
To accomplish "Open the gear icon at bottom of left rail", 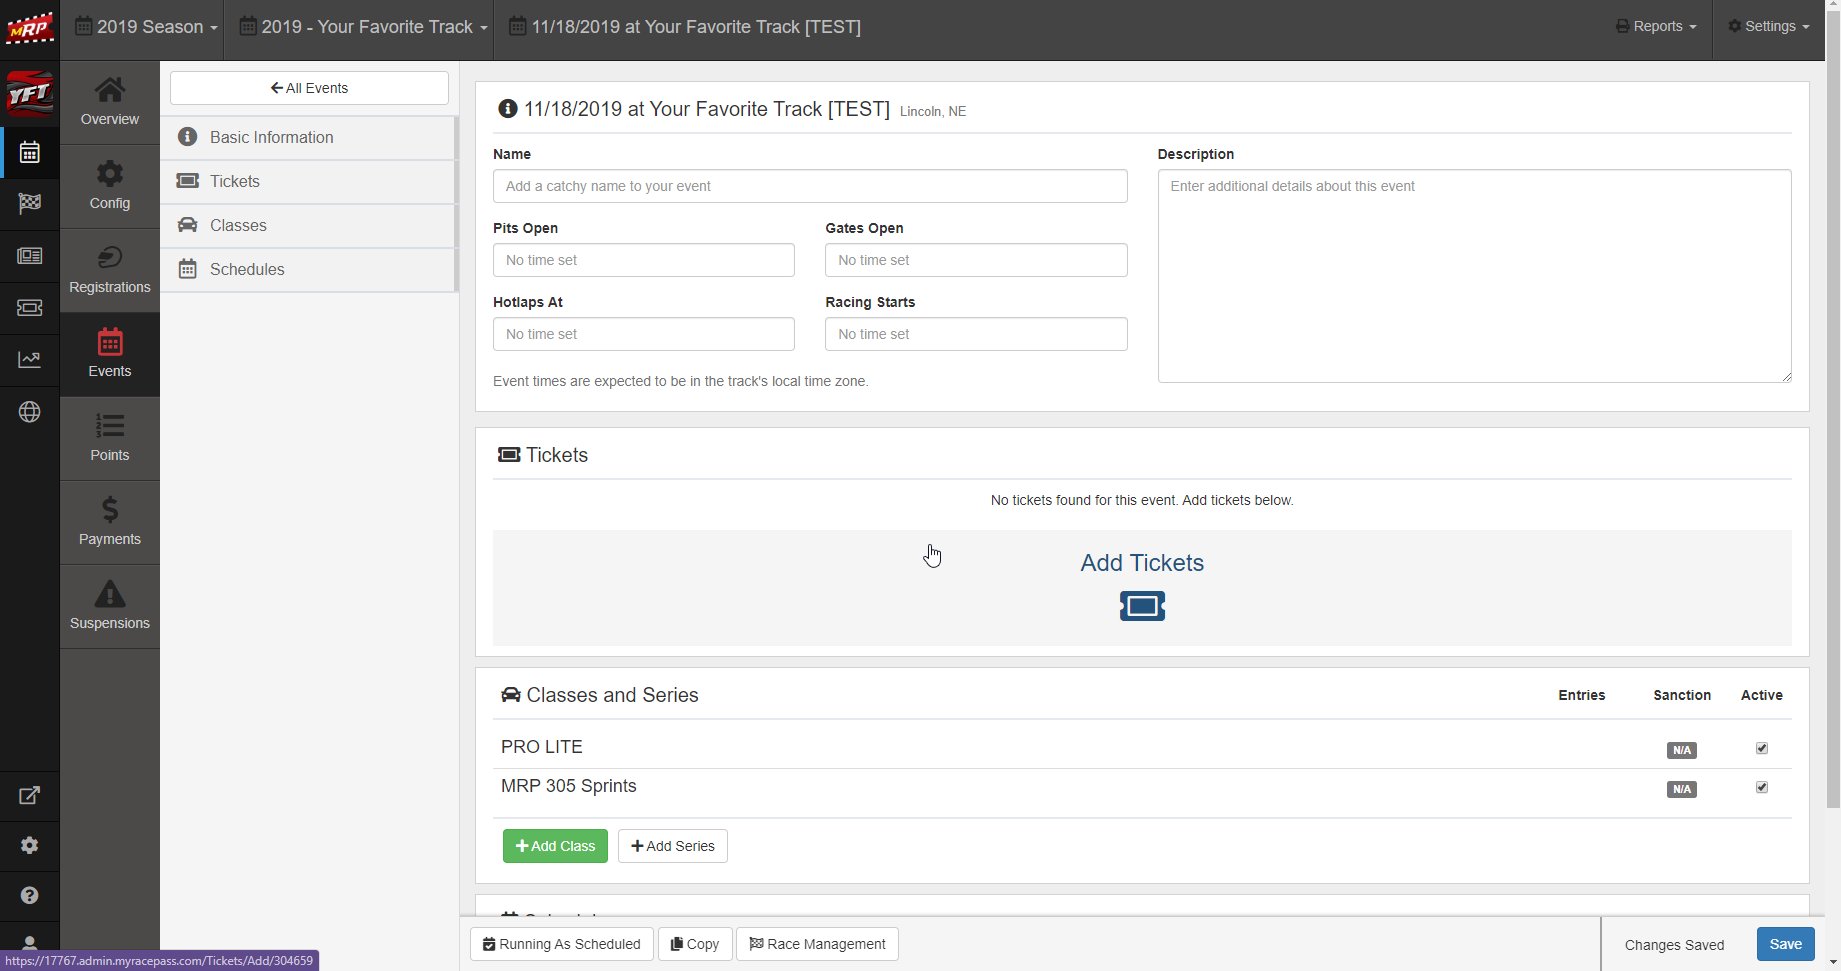I will [30, 846].
